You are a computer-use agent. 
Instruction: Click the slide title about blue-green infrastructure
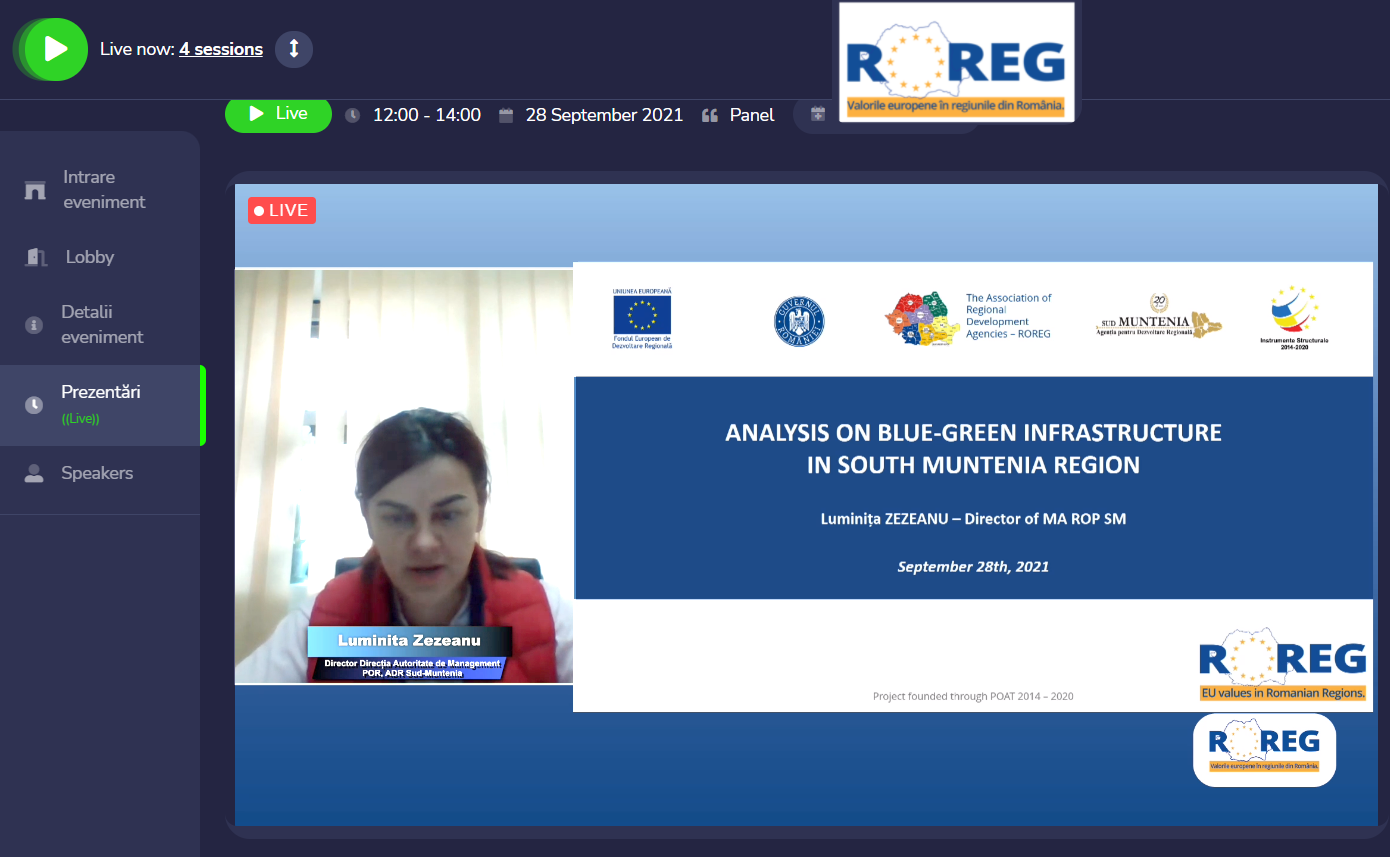coord(973,449)
